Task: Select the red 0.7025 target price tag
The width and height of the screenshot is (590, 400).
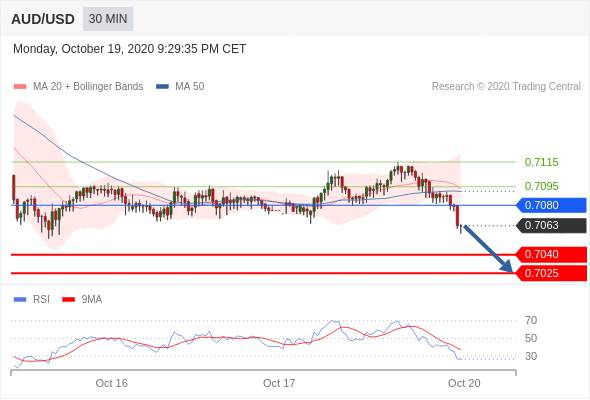Action: [x=551, y=273]
